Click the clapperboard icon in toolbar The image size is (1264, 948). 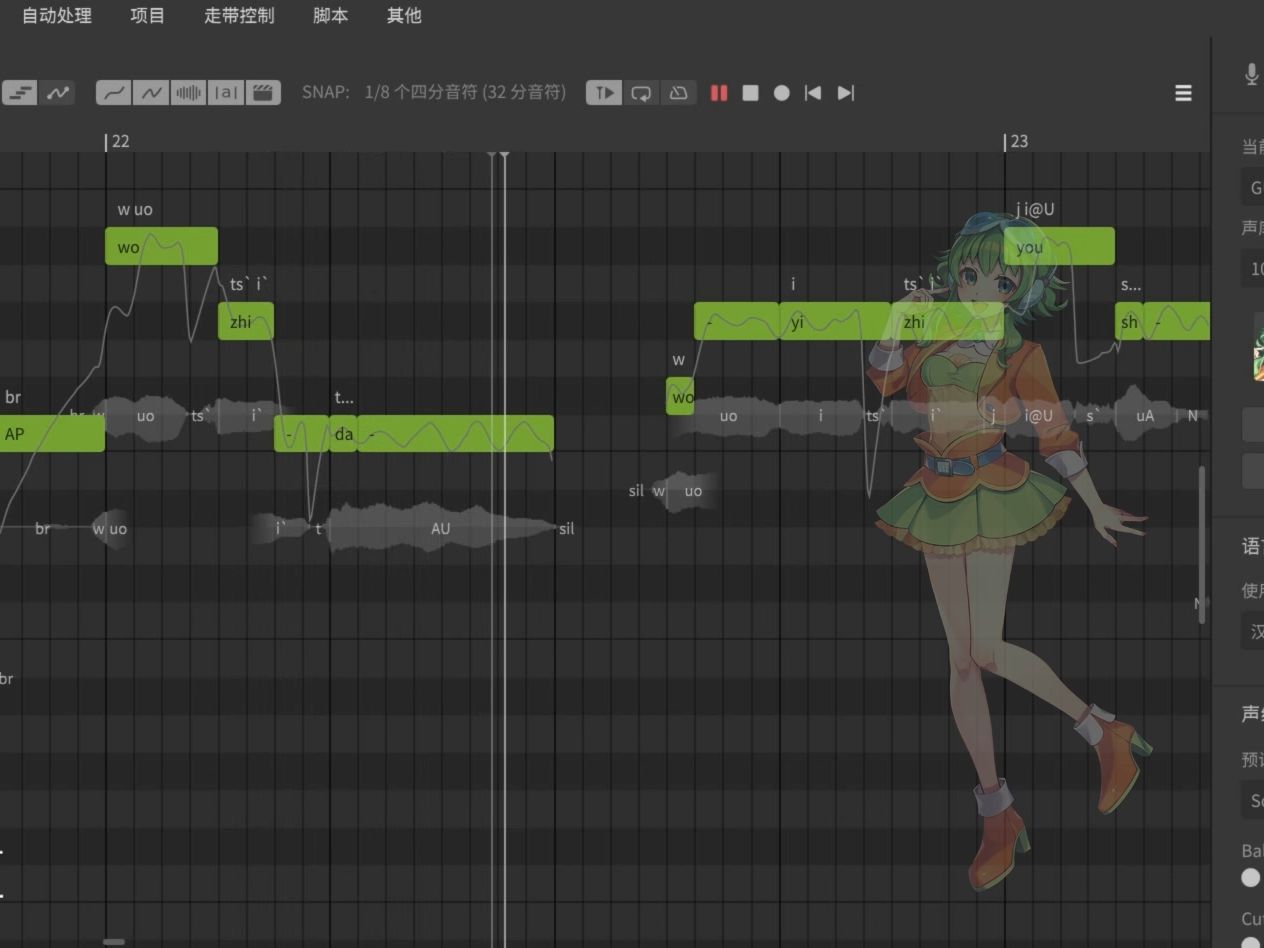263,93
